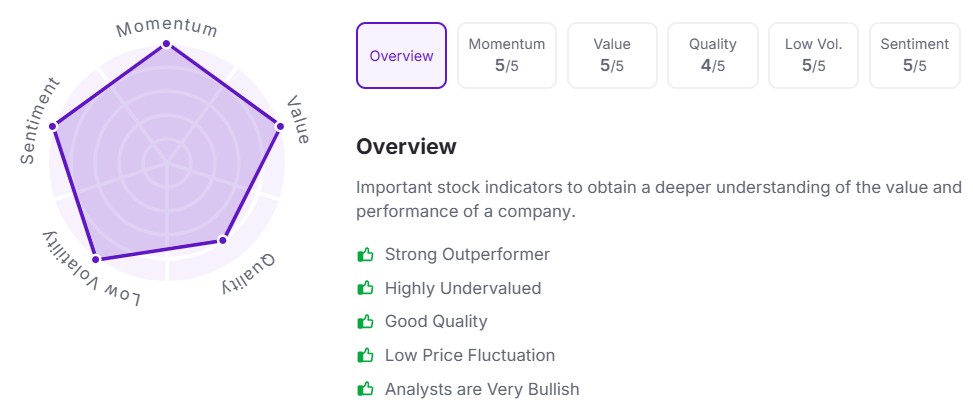Click the Strong Outperformer text
The height and width of the screenshot is (417, 973).
[467, 255]
